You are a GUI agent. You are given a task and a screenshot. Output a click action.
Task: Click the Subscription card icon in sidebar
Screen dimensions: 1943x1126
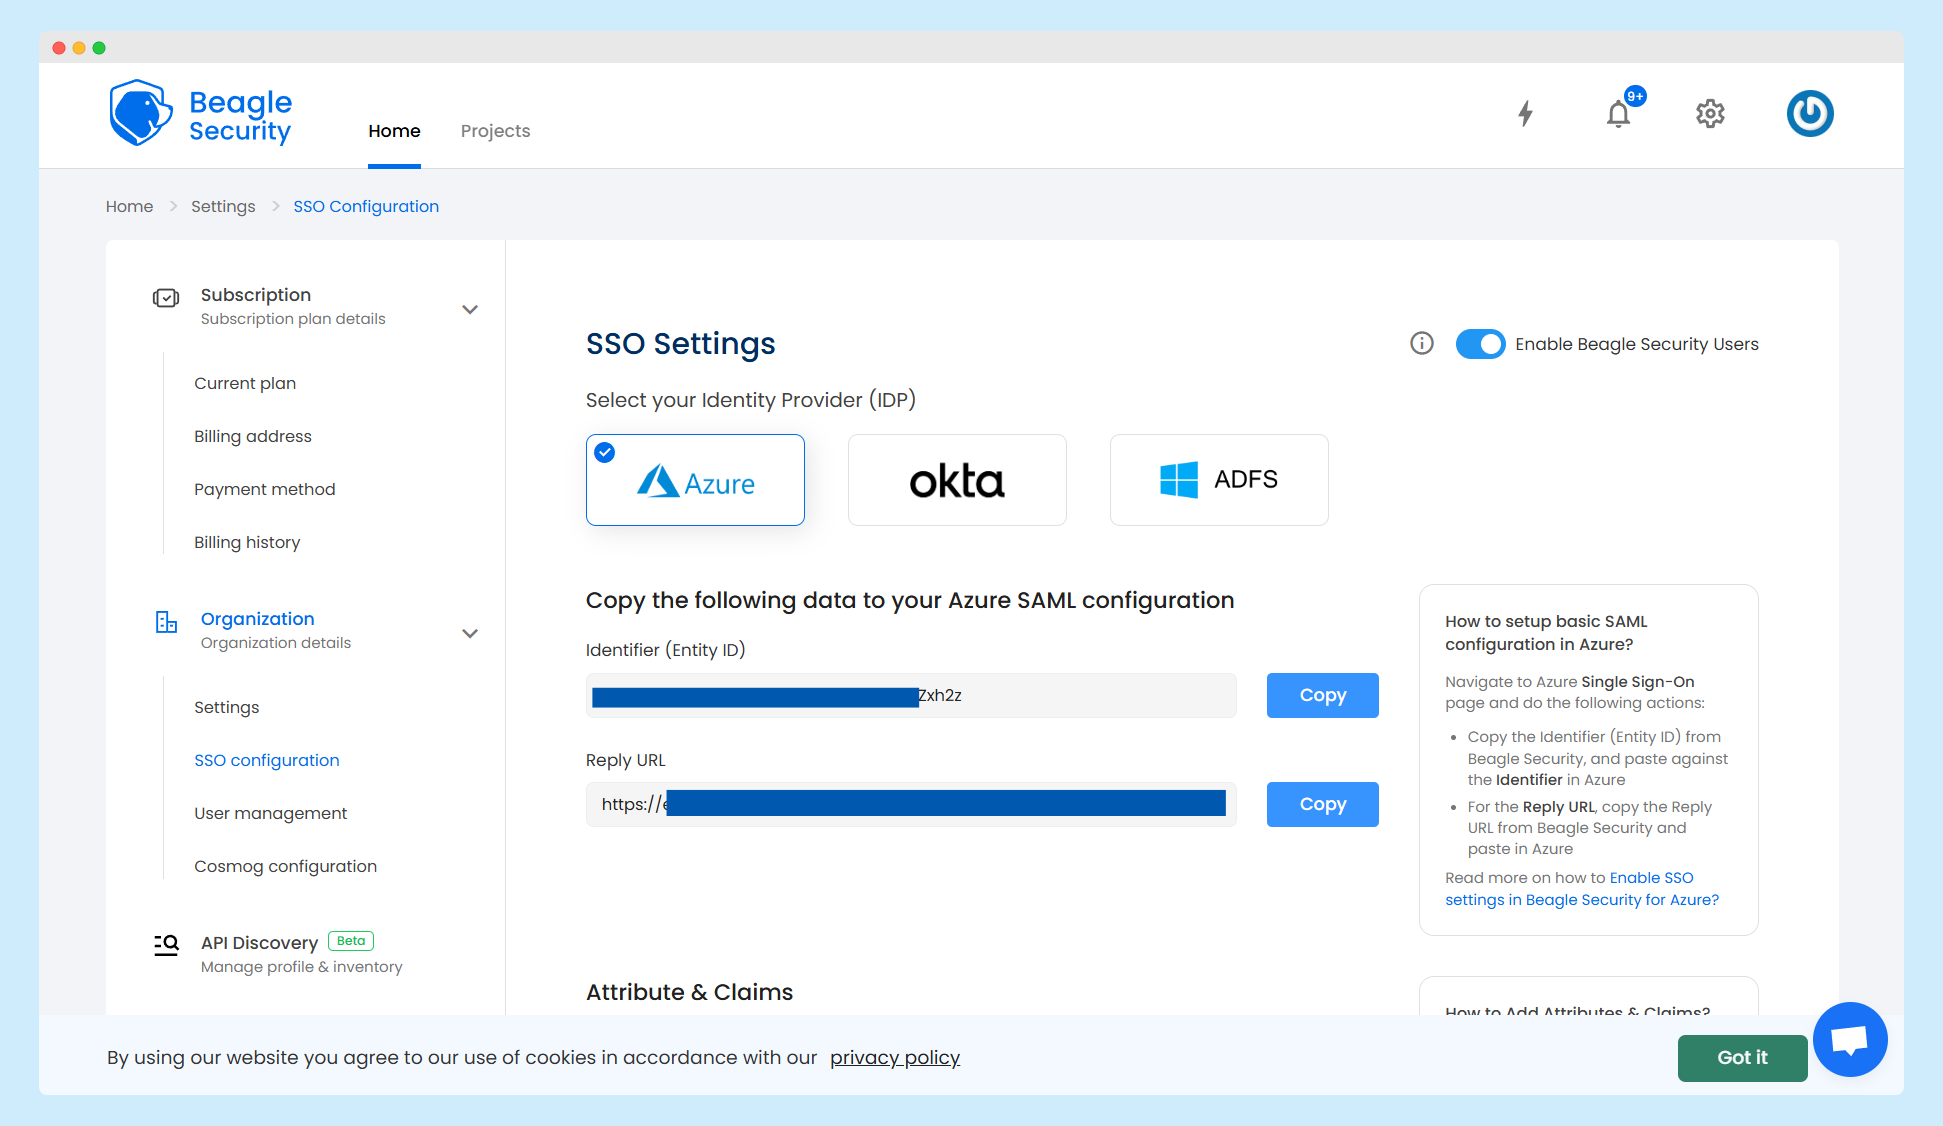pos(166,297)
